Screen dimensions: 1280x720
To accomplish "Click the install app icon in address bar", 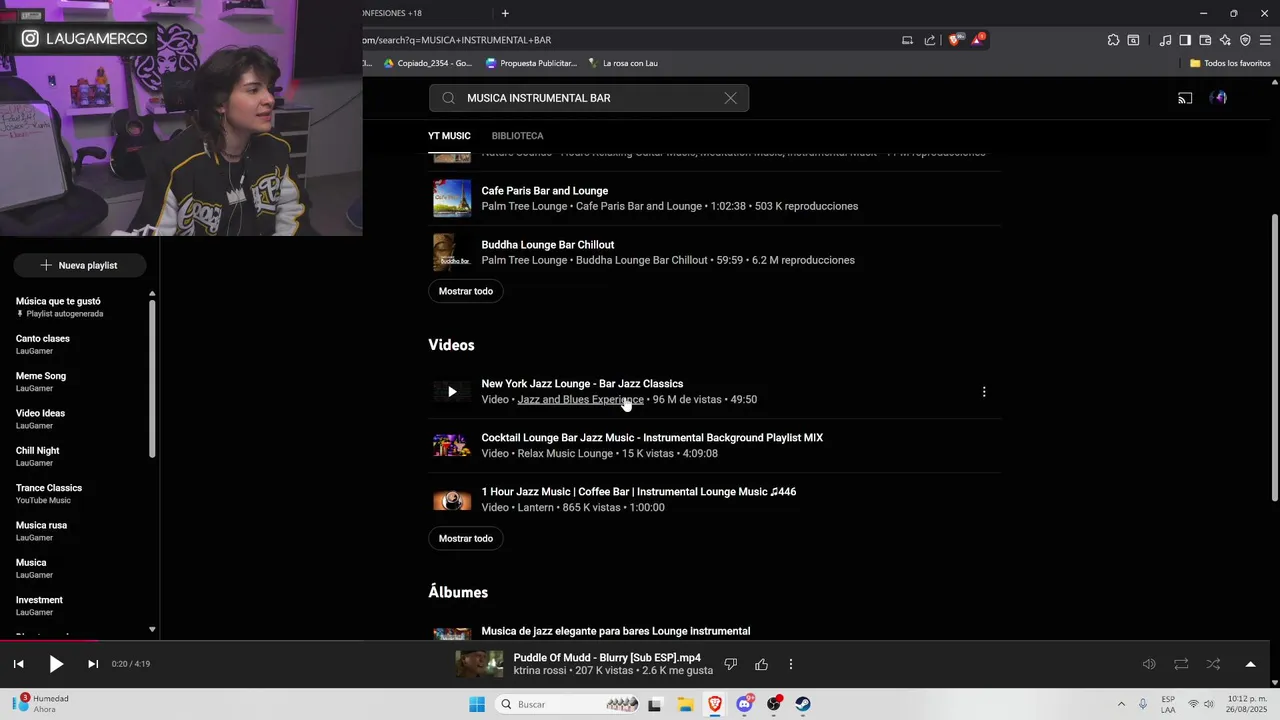I will tap(907, 40).
